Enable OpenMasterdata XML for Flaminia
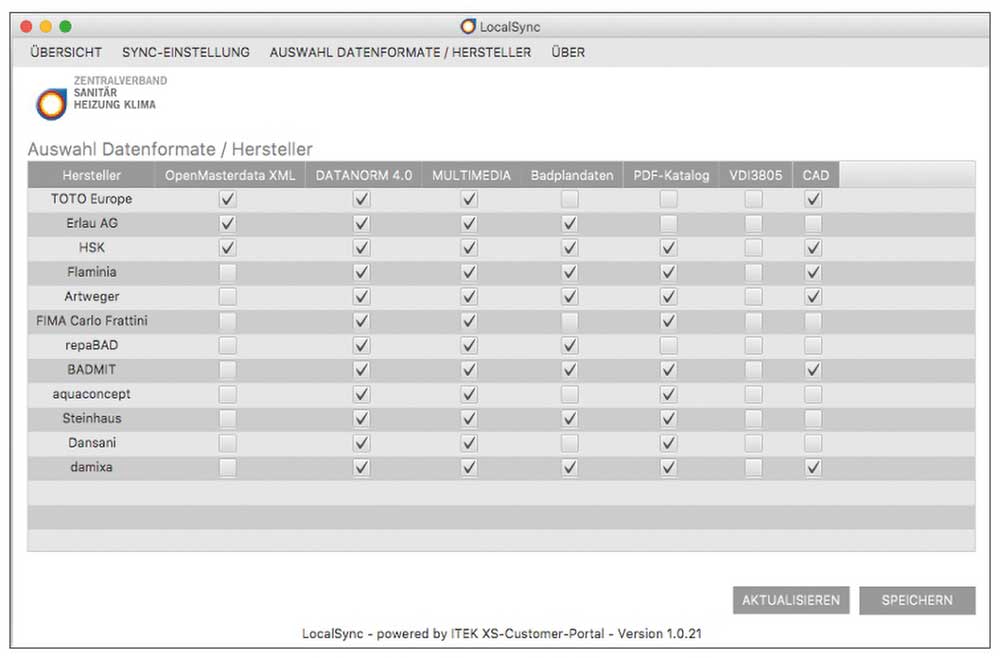 tap(227, 272)
